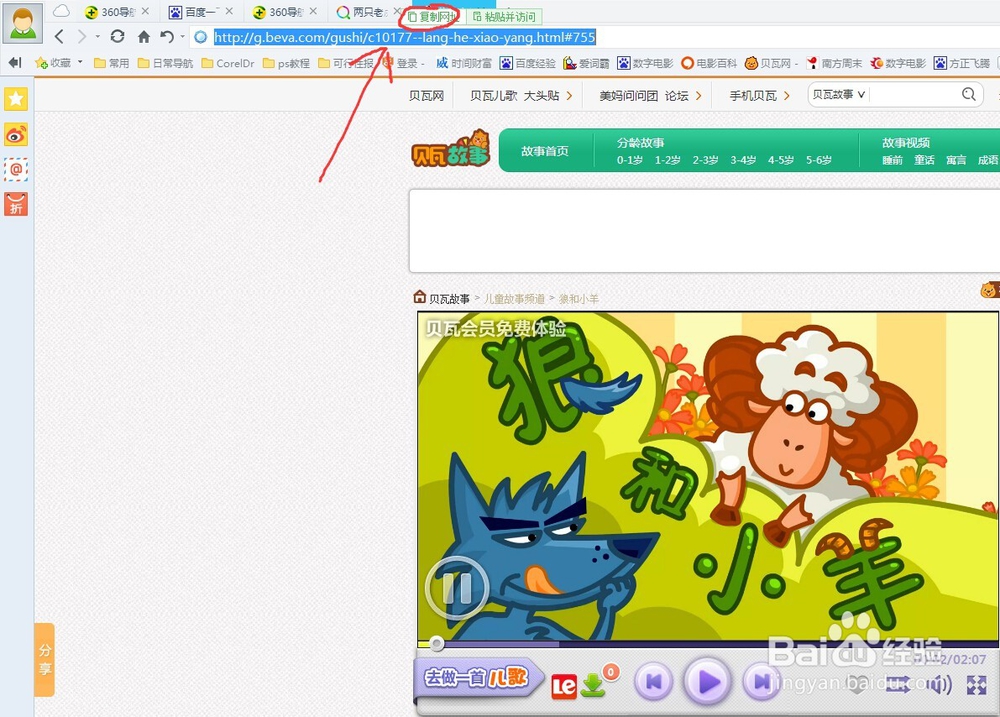Select the 童话 story video category

point(924,160)
